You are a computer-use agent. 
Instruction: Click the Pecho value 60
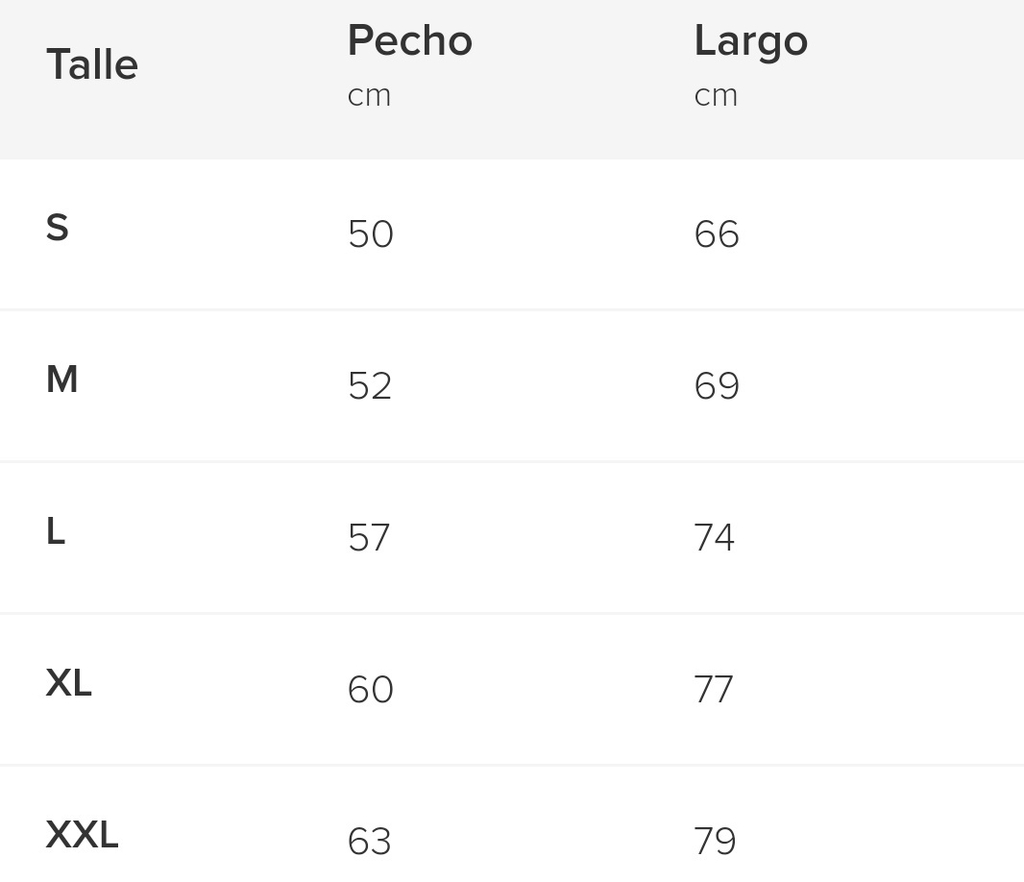370,689
